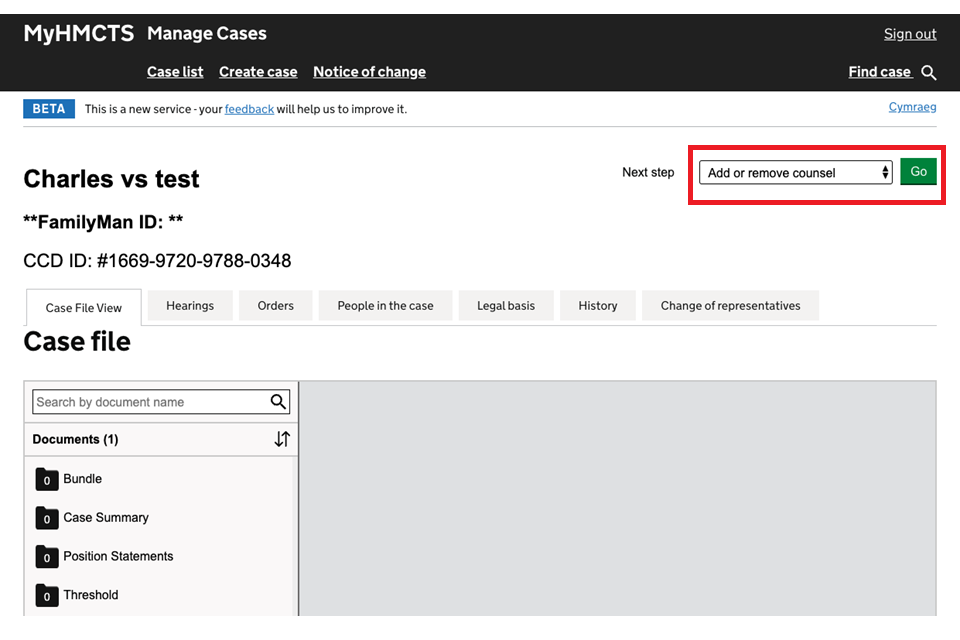The height and width of the screenshot is (640, 960).
Task: Open the Case Summary folder icon
Action: coord(46,518)
